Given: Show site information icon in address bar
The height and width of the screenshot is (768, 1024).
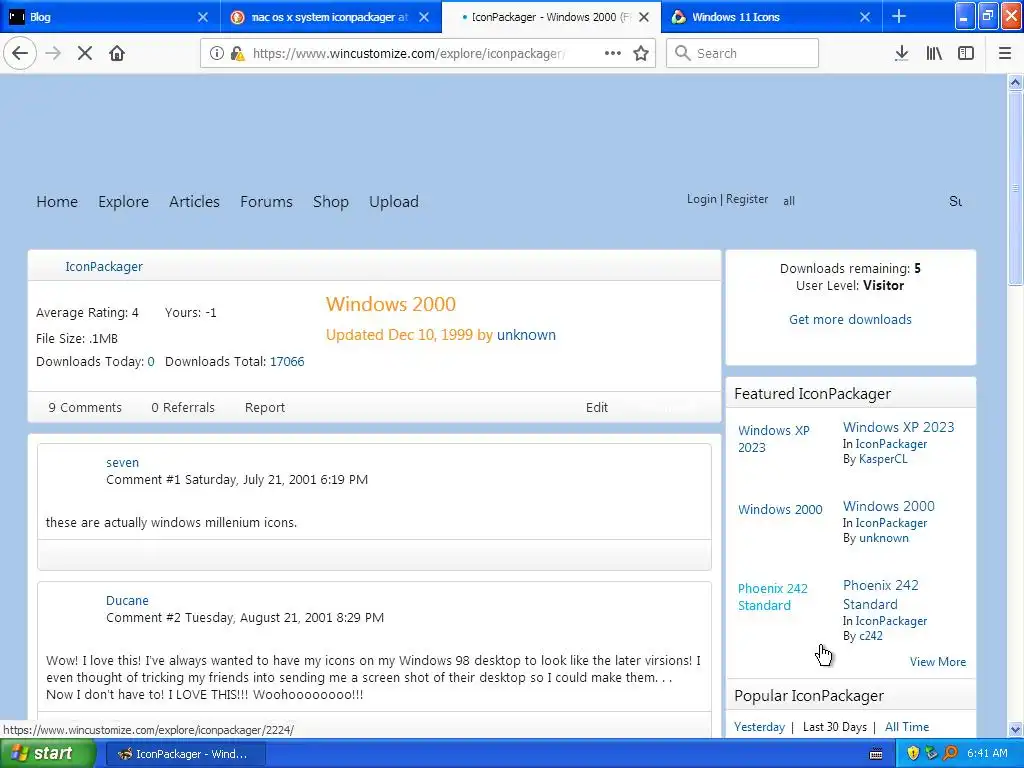Looking at the screenshot, I should pos(217,54).
